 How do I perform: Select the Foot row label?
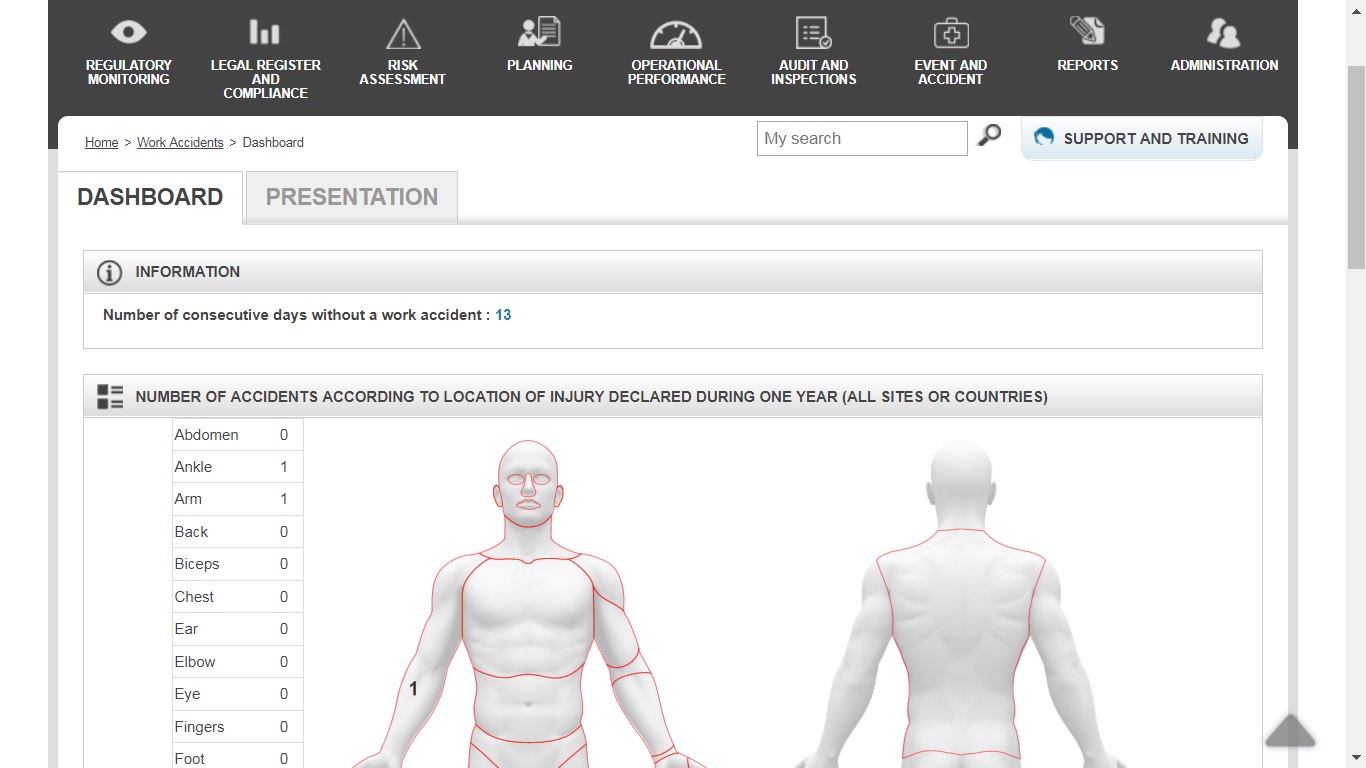(189, 759)
